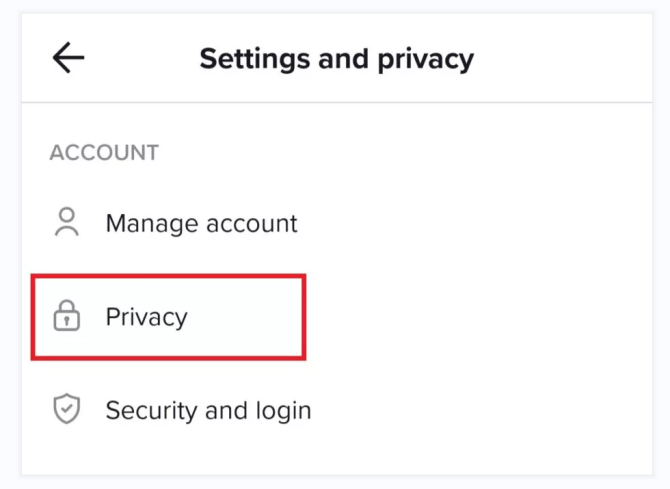Click the ACCOUNT section header
Screen dimensions: 670x489
(x=104, y=153)
